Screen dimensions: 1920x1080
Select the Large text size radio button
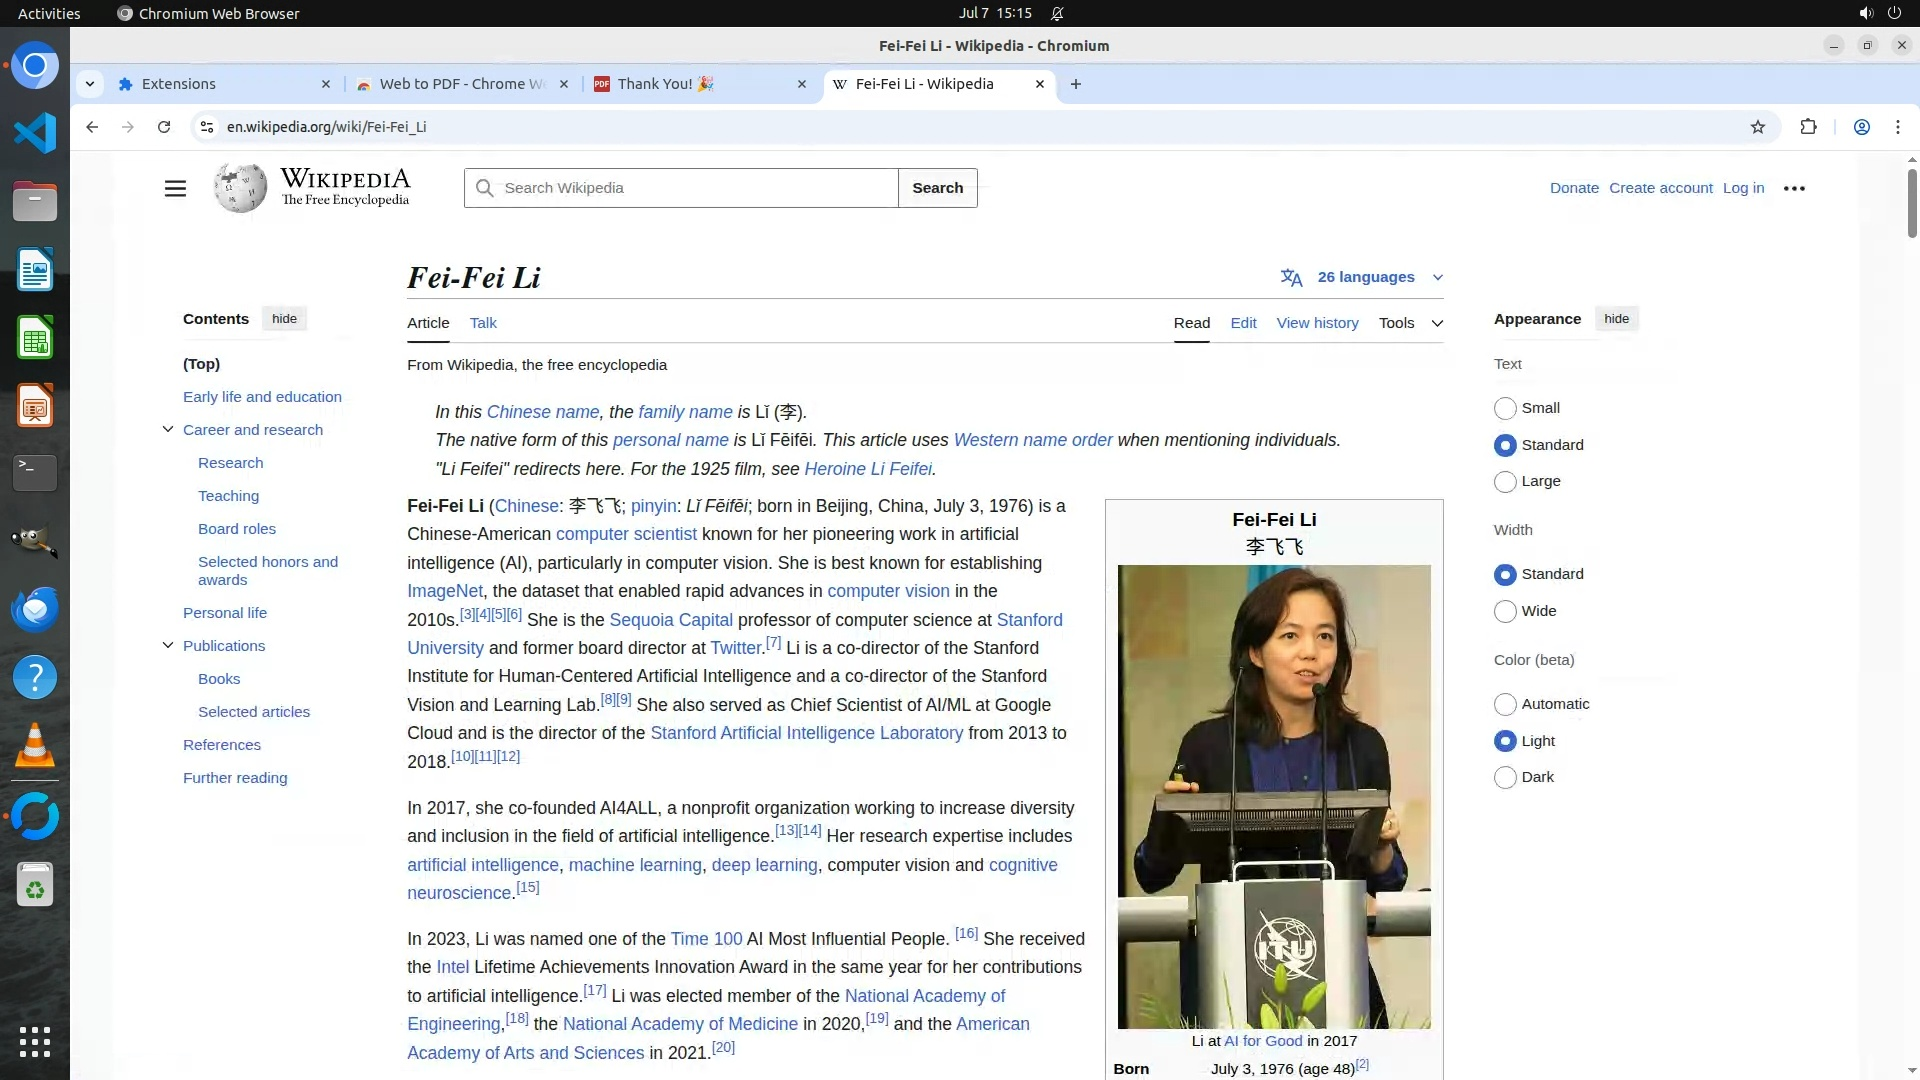pos(1505,482)
